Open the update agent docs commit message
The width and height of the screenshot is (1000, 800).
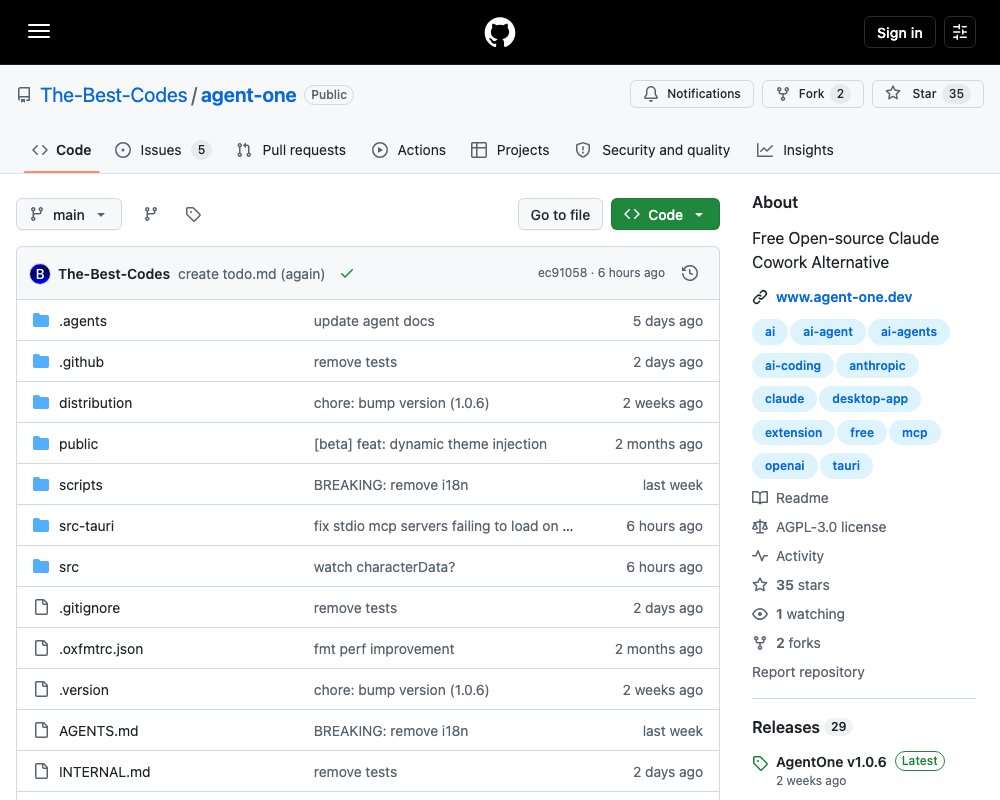(374, 321)
